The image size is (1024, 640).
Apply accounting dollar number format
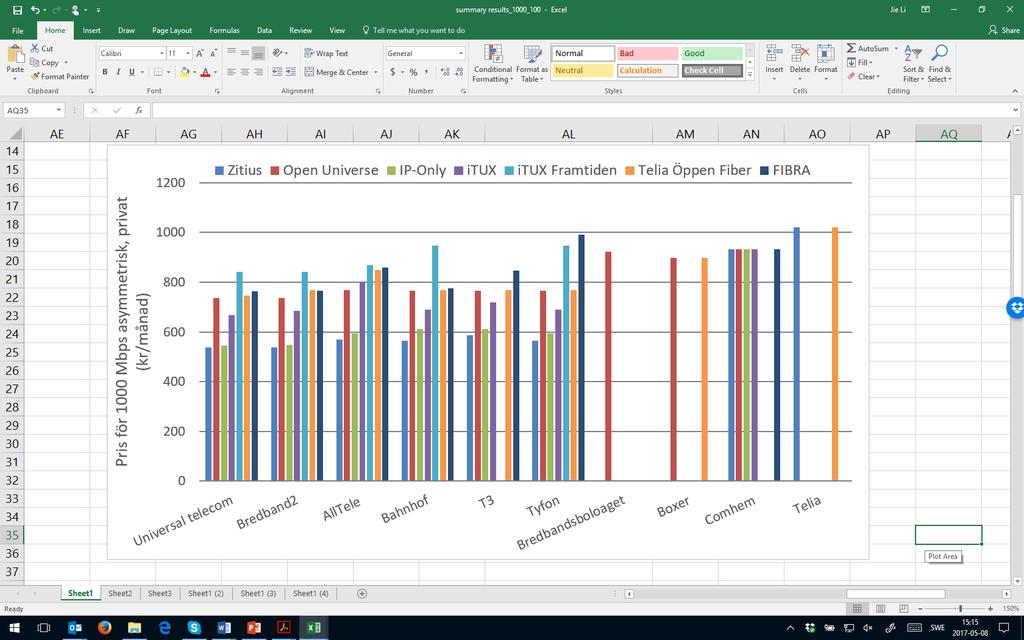point(392,72)
